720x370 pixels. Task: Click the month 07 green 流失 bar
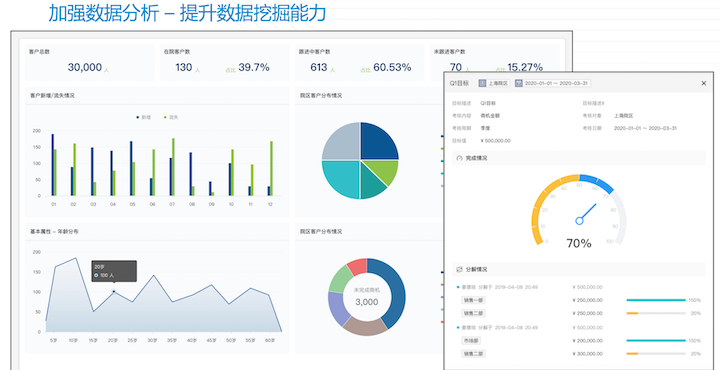[173, 167]
